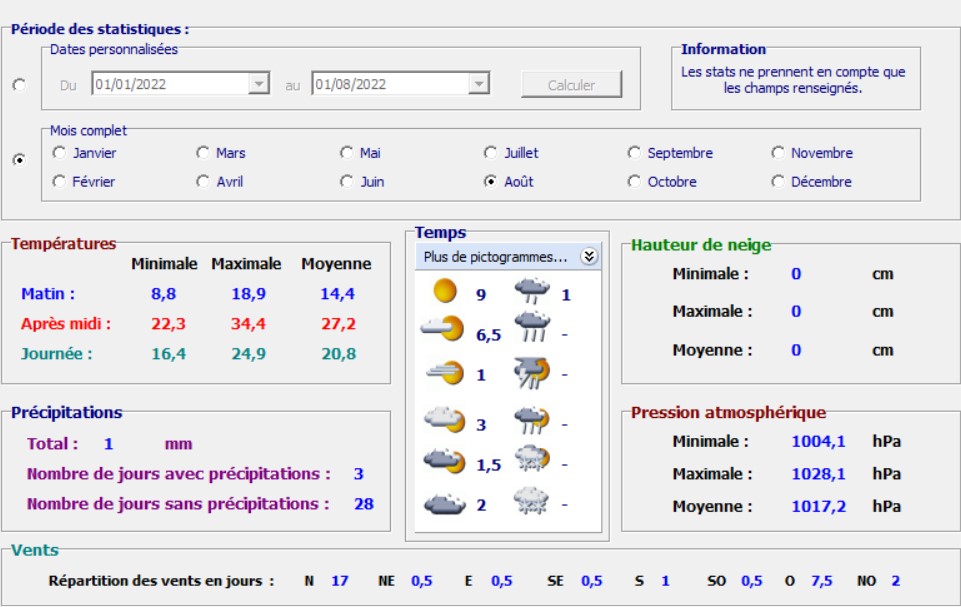This screenshot has width=961, height=607.
Task: Choose the Novembre month option
Action: [812, 153]
